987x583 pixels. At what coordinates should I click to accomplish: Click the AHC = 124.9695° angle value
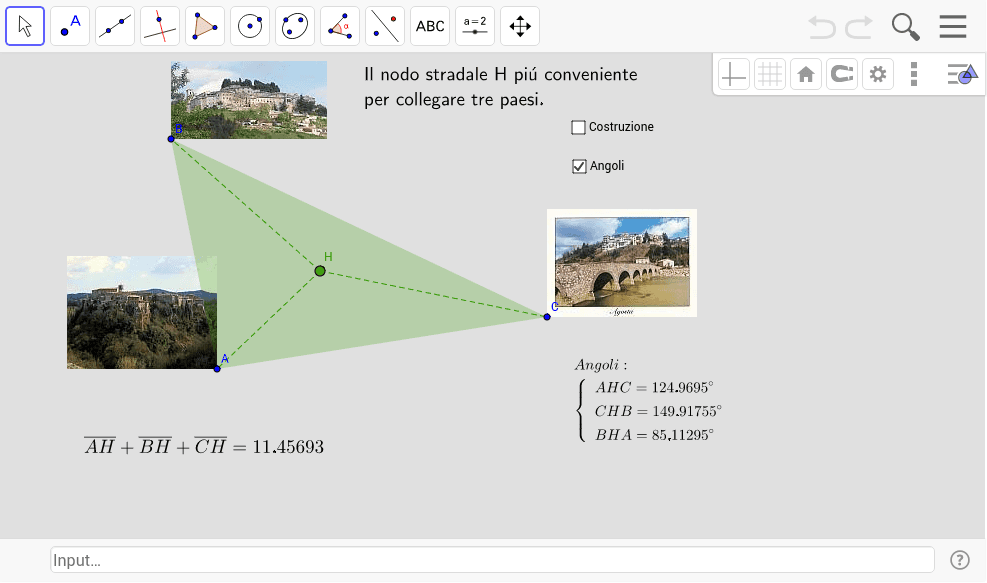pyautogui.click(x=655, y=388)
